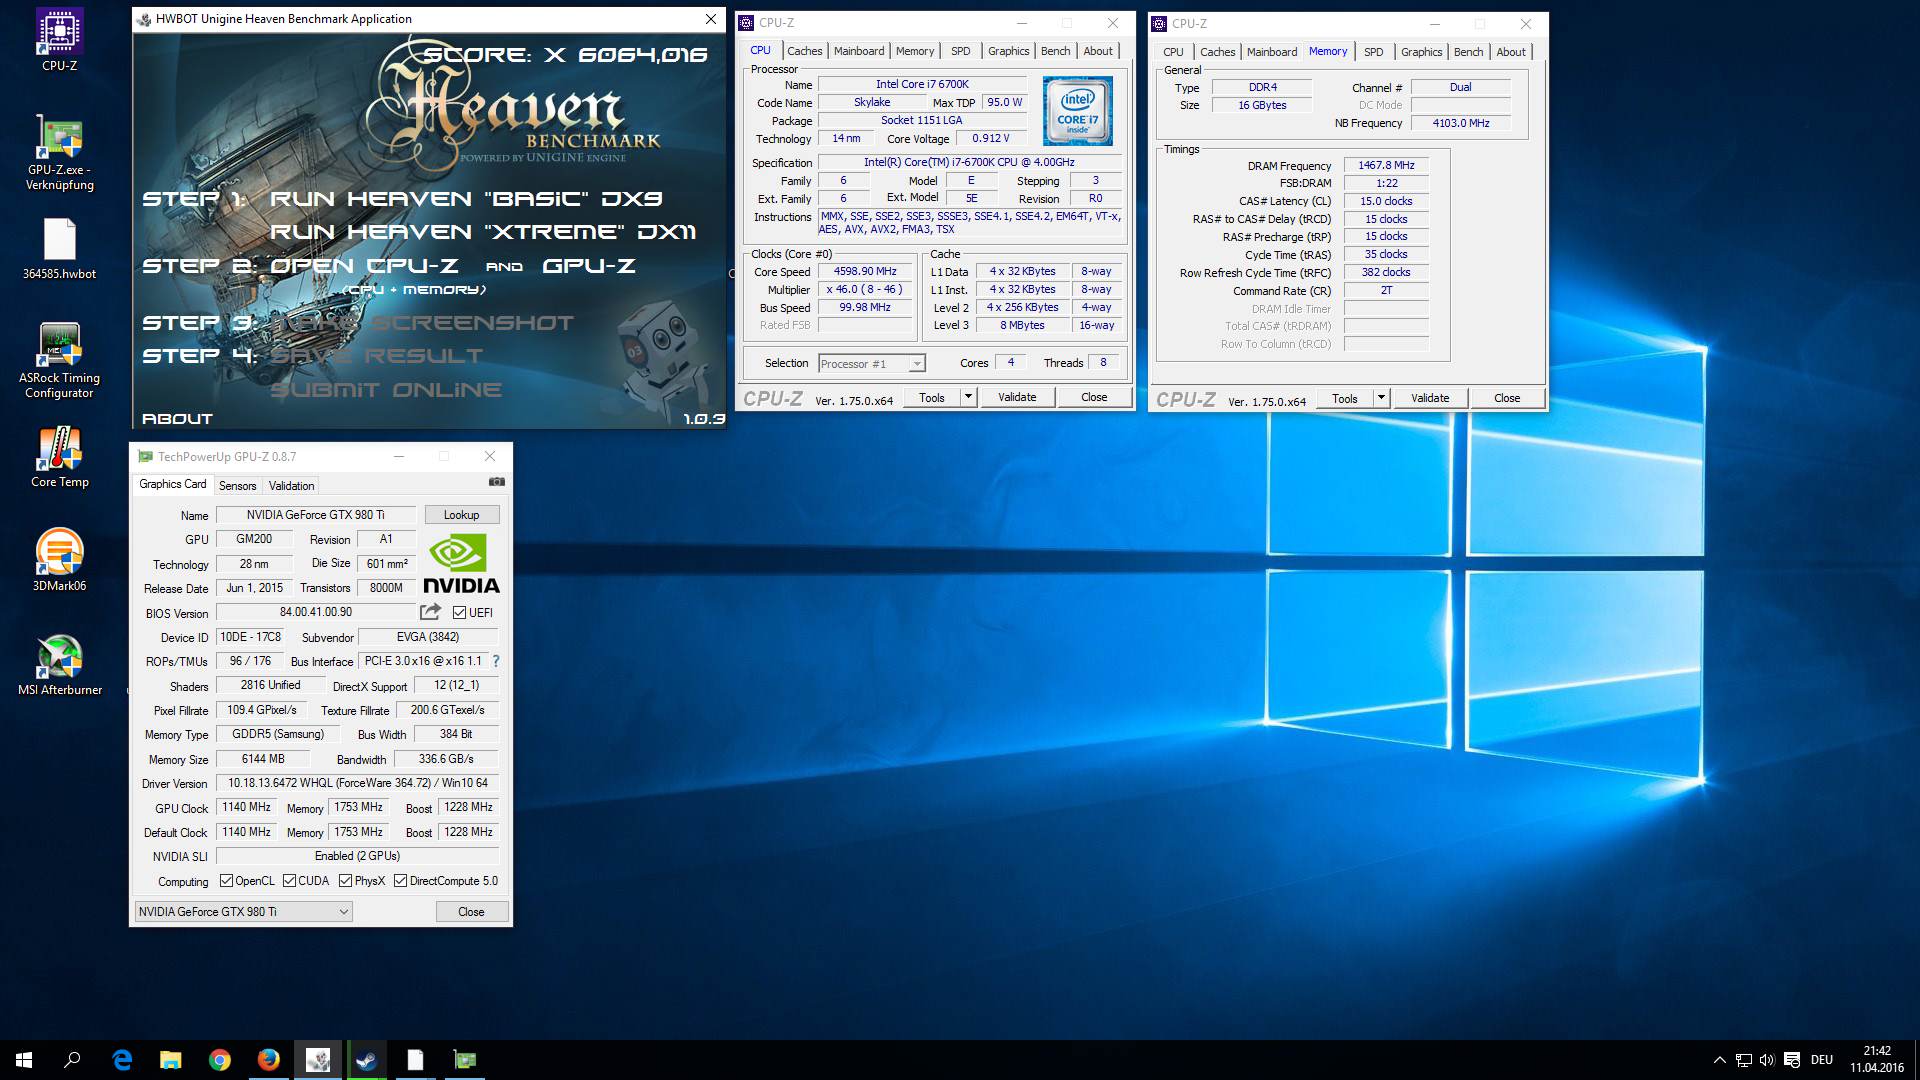Click the GPU-Z screenshot camera icon
The width and height of the screenshot is (1920, 1080).
tap(496, 482)
